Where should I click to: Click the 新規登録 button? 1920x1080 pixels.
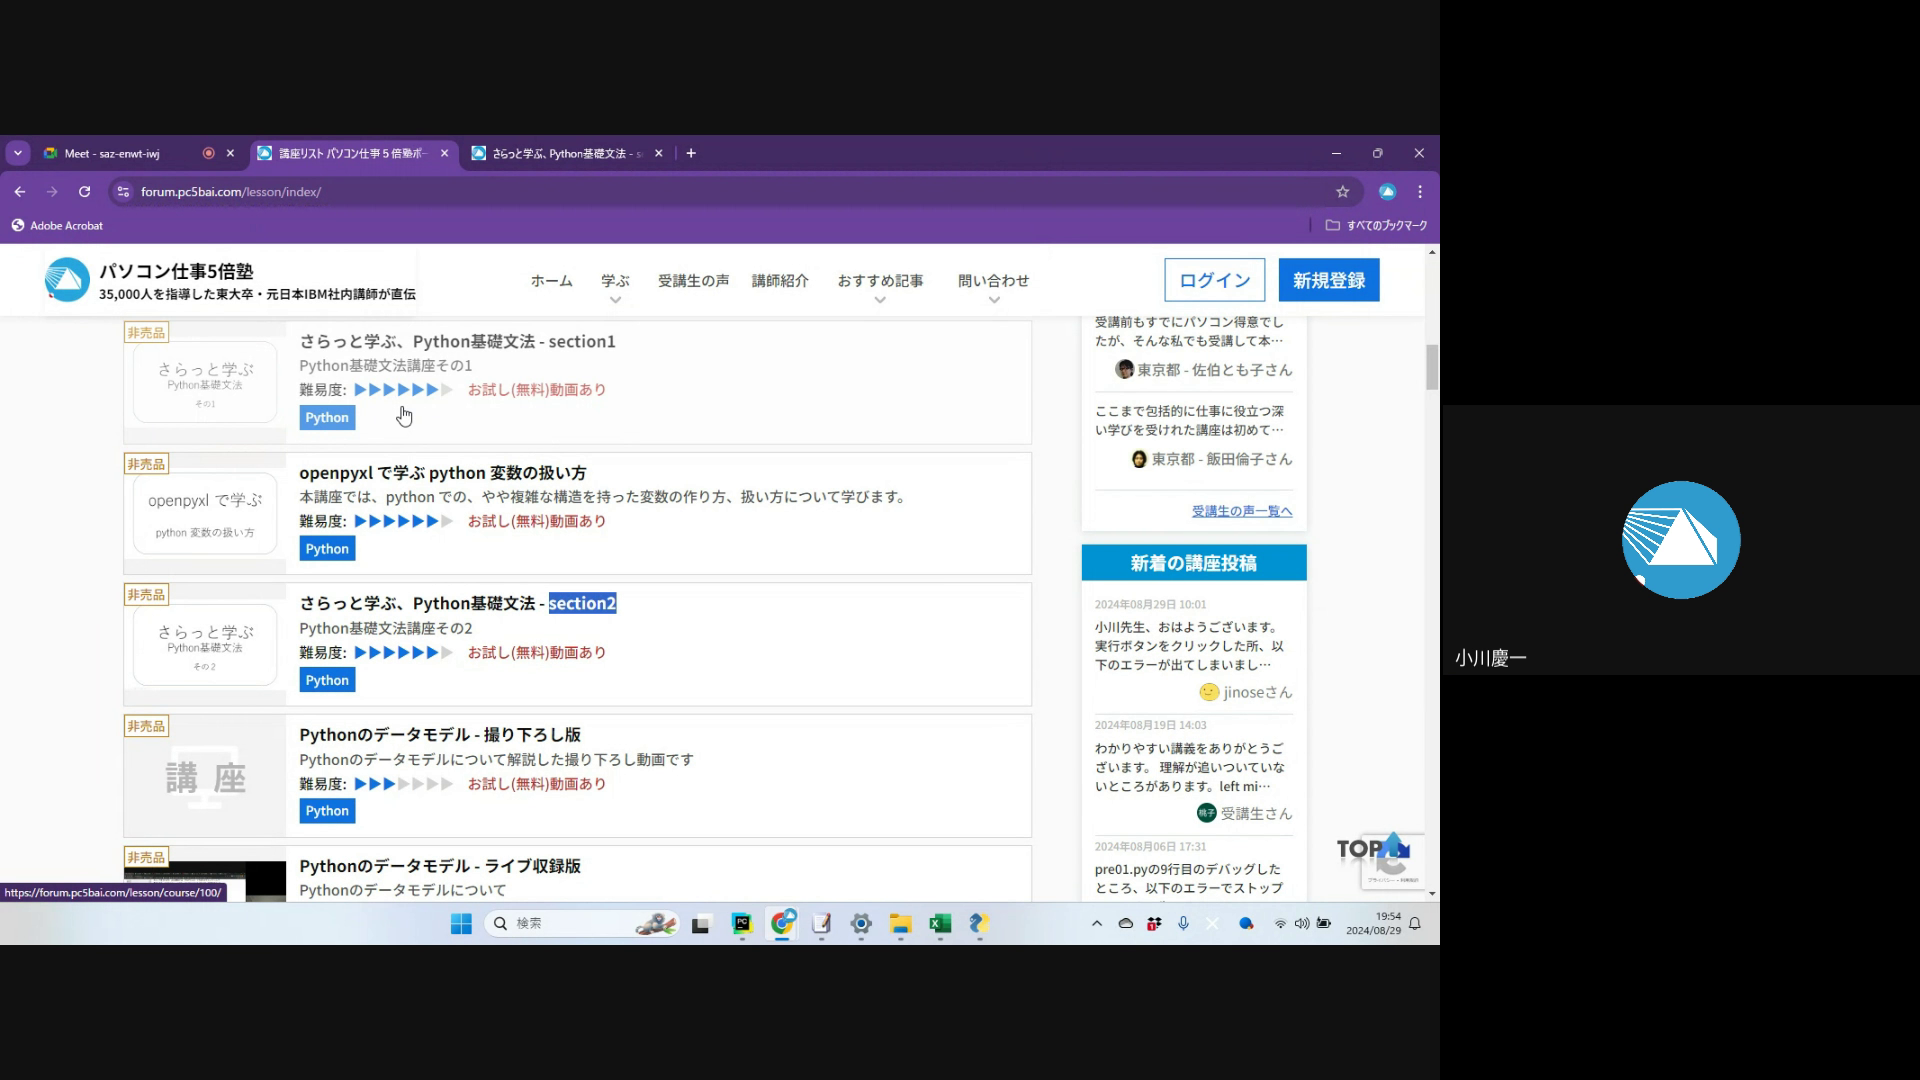click(1328, 280)
